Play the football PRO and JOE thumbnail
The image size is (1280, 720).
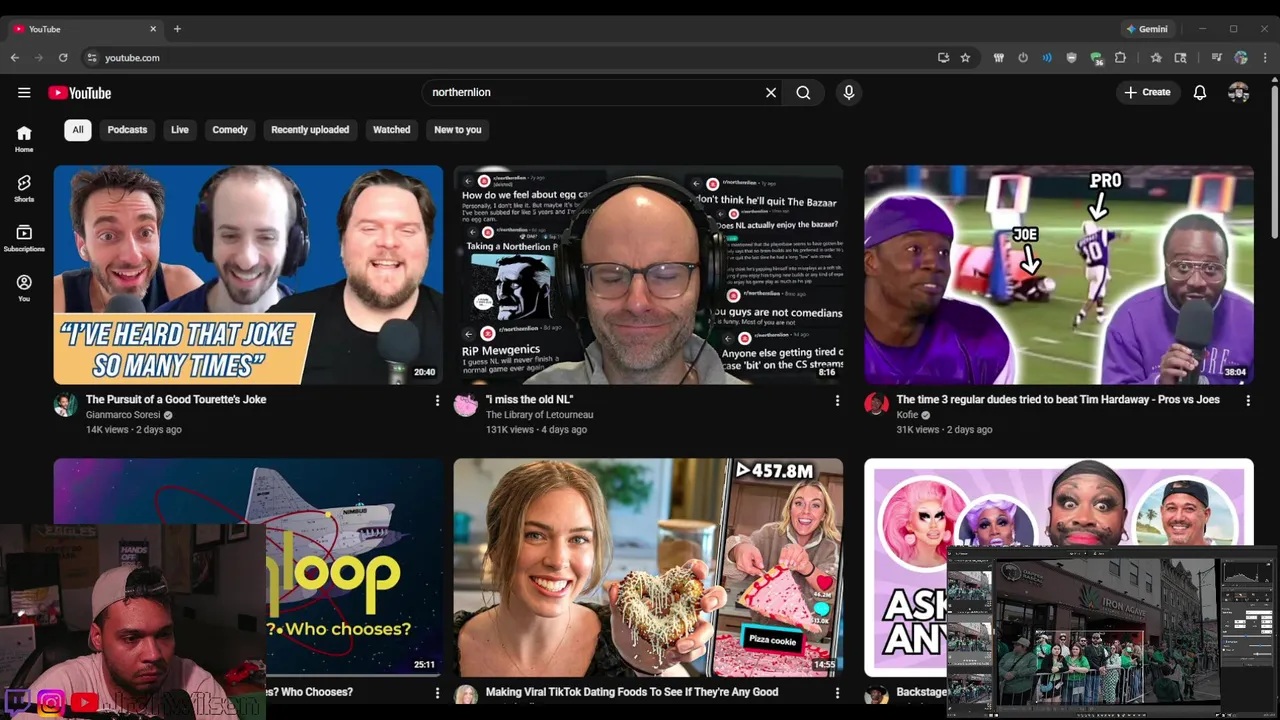1059,275
